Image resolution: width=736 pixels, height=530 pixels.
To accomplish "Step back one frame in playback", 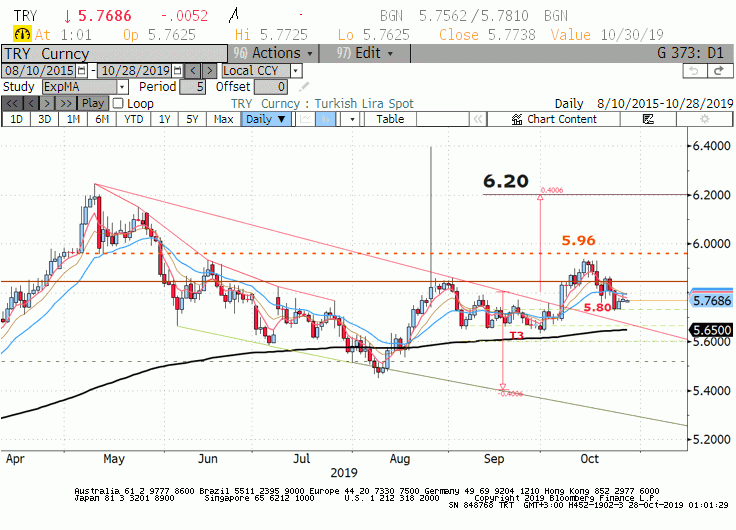I will pos(31,103).
